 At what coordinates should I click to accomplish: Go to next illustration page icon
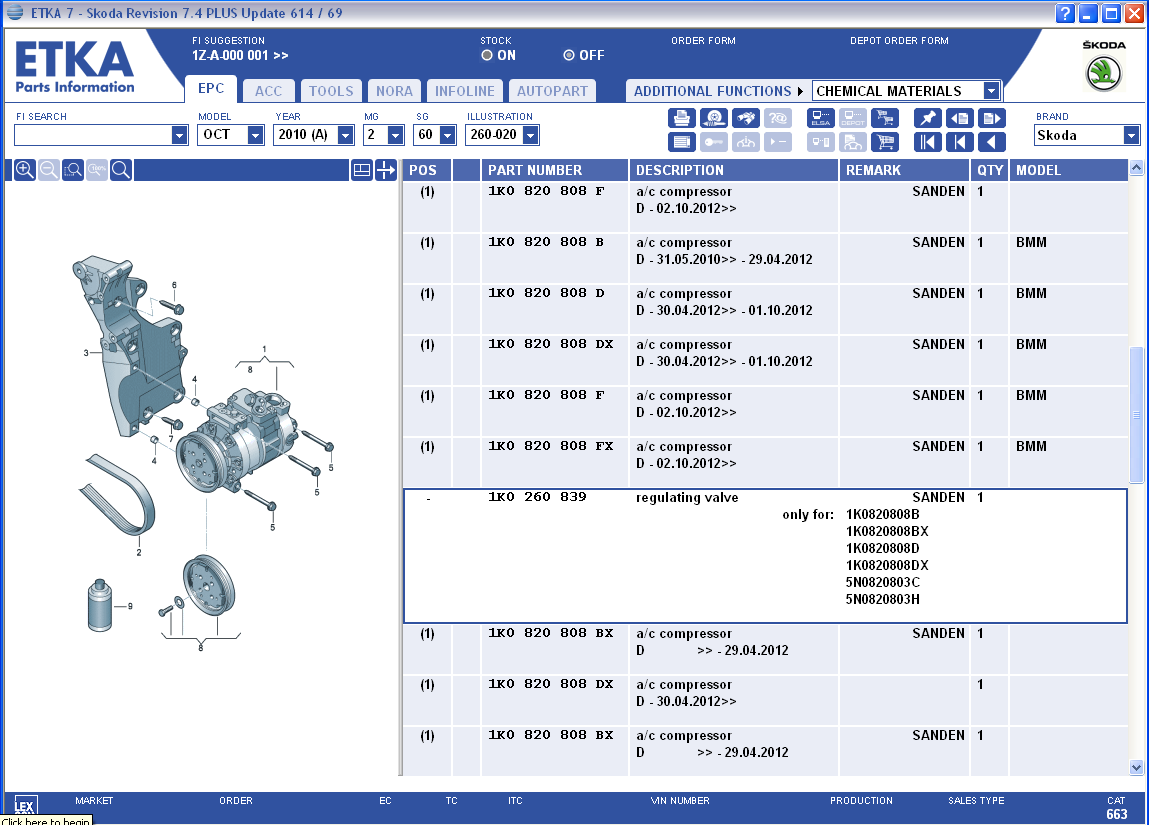click(992, 118)
